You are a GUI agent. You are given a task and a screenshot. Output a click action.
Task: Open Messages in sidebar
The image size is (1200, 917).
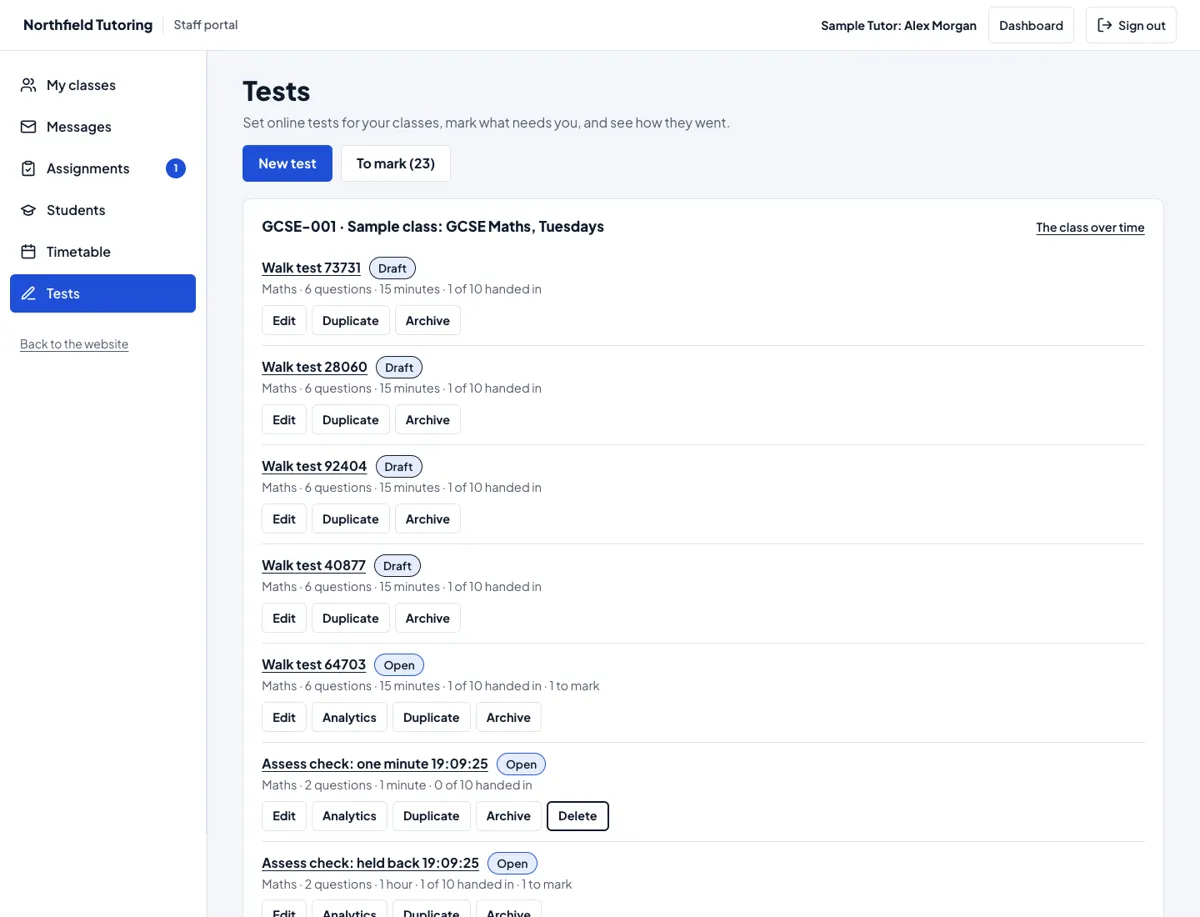(x=103, y=127)
